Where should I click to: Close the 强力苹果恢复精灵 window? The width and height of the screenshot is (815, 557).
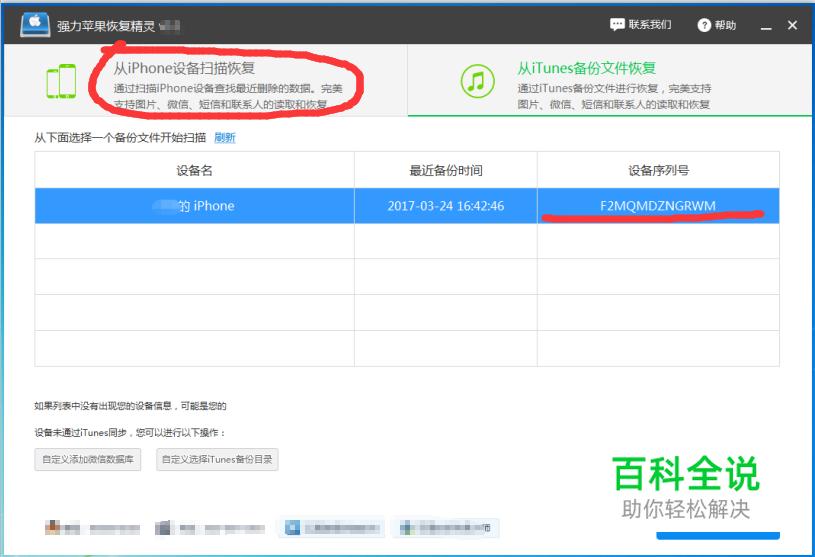pos(792,25)
